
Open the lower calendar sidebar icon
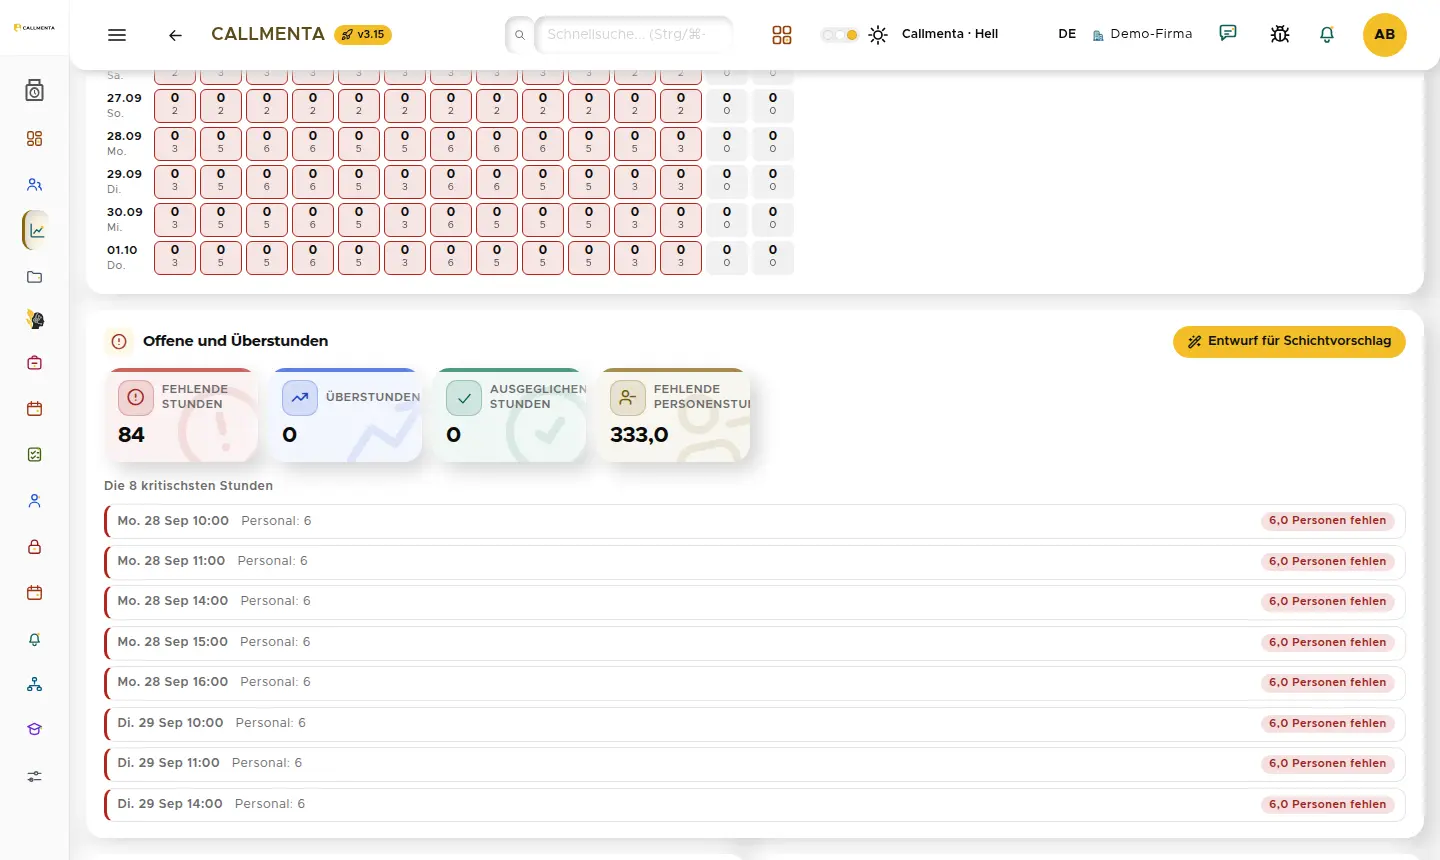35,593
